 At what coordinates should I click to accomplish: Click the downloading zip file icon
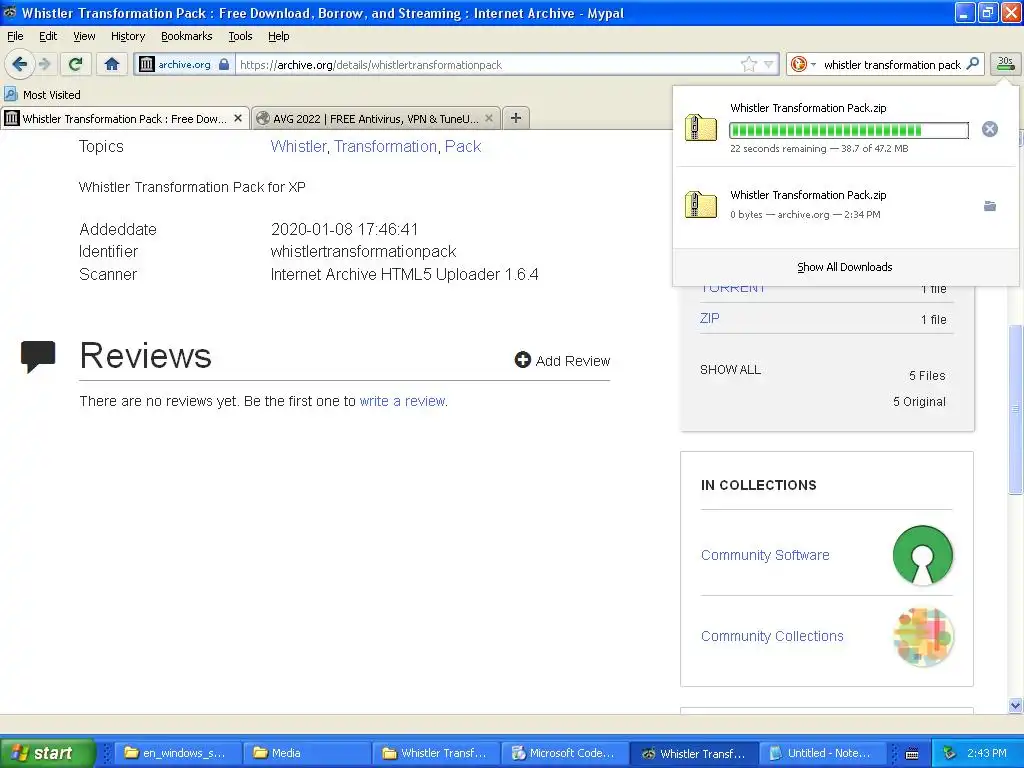coord(700,127)
